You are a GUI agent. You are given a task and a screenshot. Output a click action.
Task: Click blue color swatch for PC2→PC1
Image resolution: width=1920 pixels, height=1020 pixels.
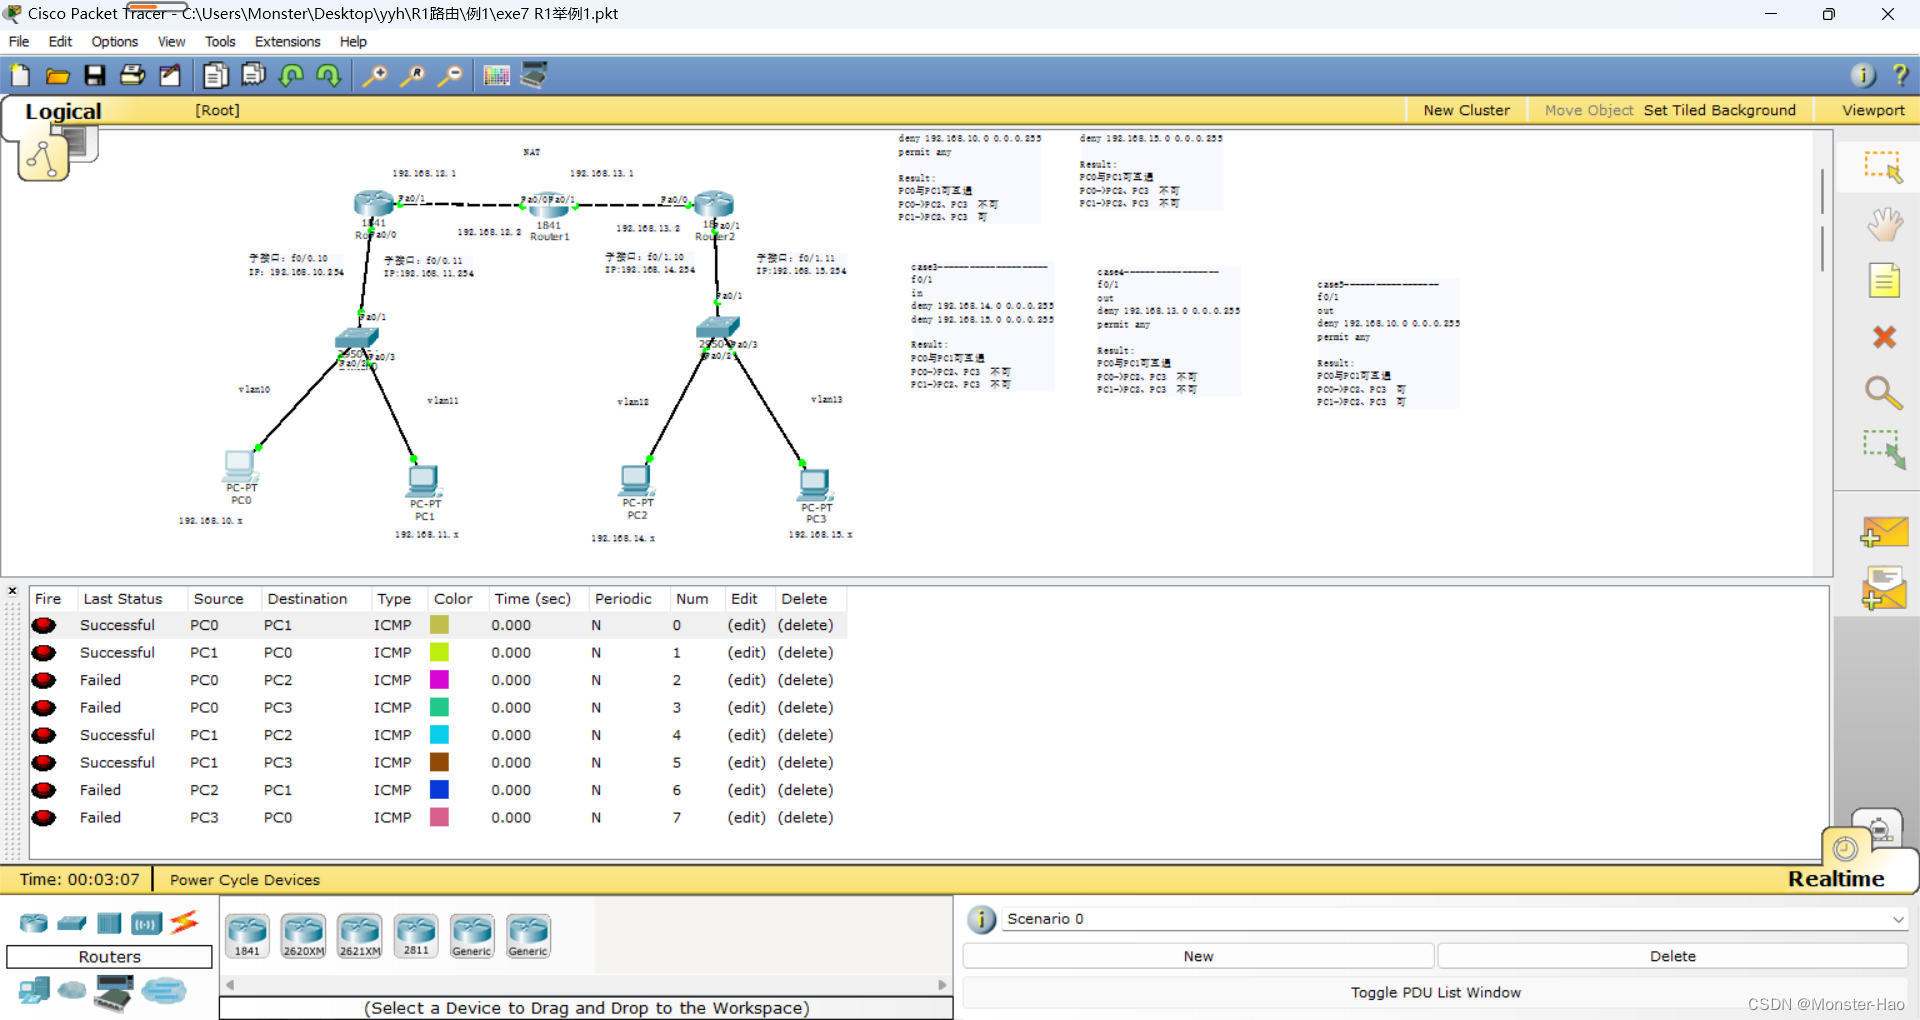coord(439,790)
